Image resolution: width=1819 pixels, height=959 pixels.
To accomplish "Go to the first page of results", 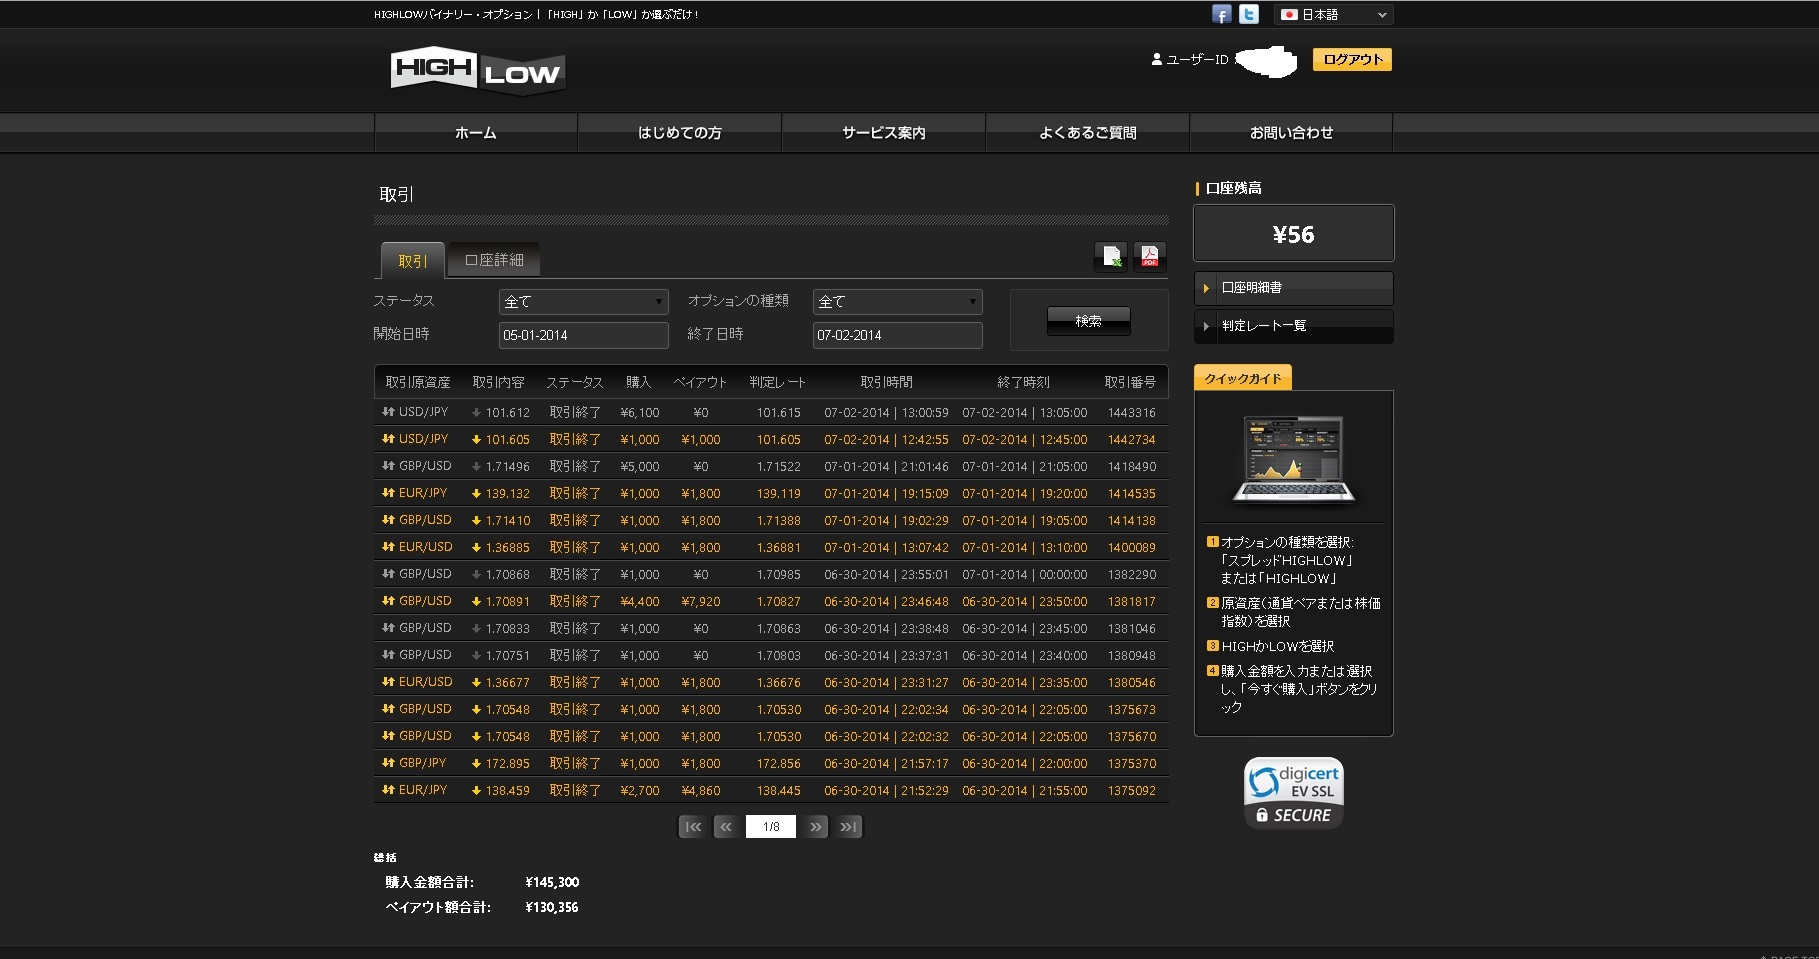I will tap(691, 827).
